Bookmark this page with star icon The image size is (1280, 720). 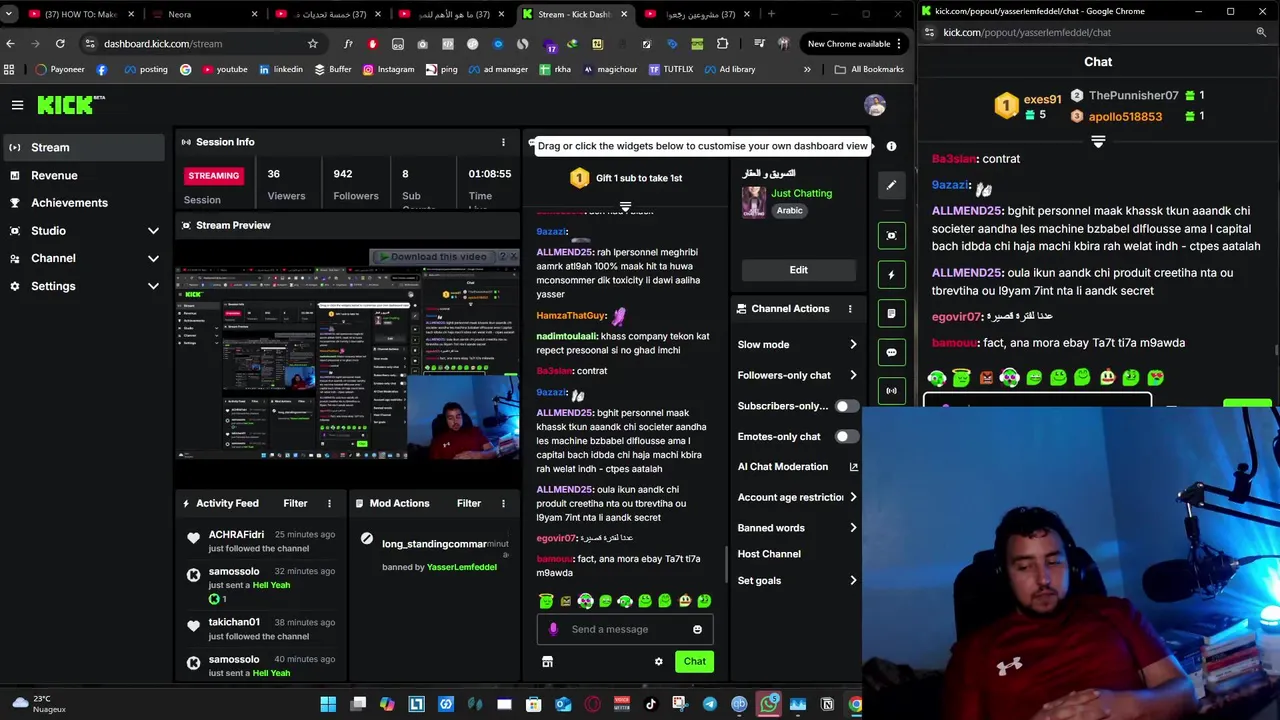pyautogui.click(x=312, y=44)
